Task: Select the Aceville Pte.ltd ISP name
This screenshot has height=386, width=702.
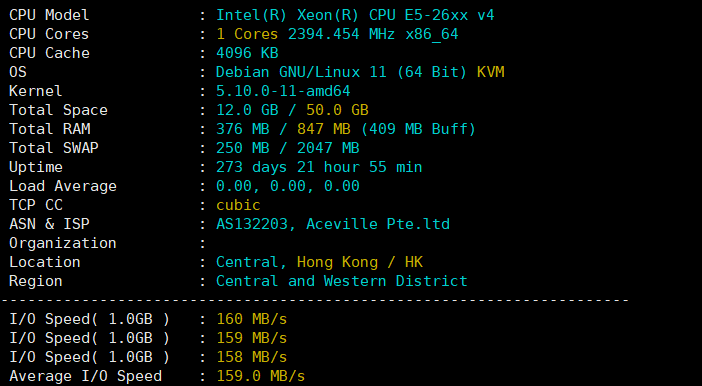Action: (x=378, y=224)
